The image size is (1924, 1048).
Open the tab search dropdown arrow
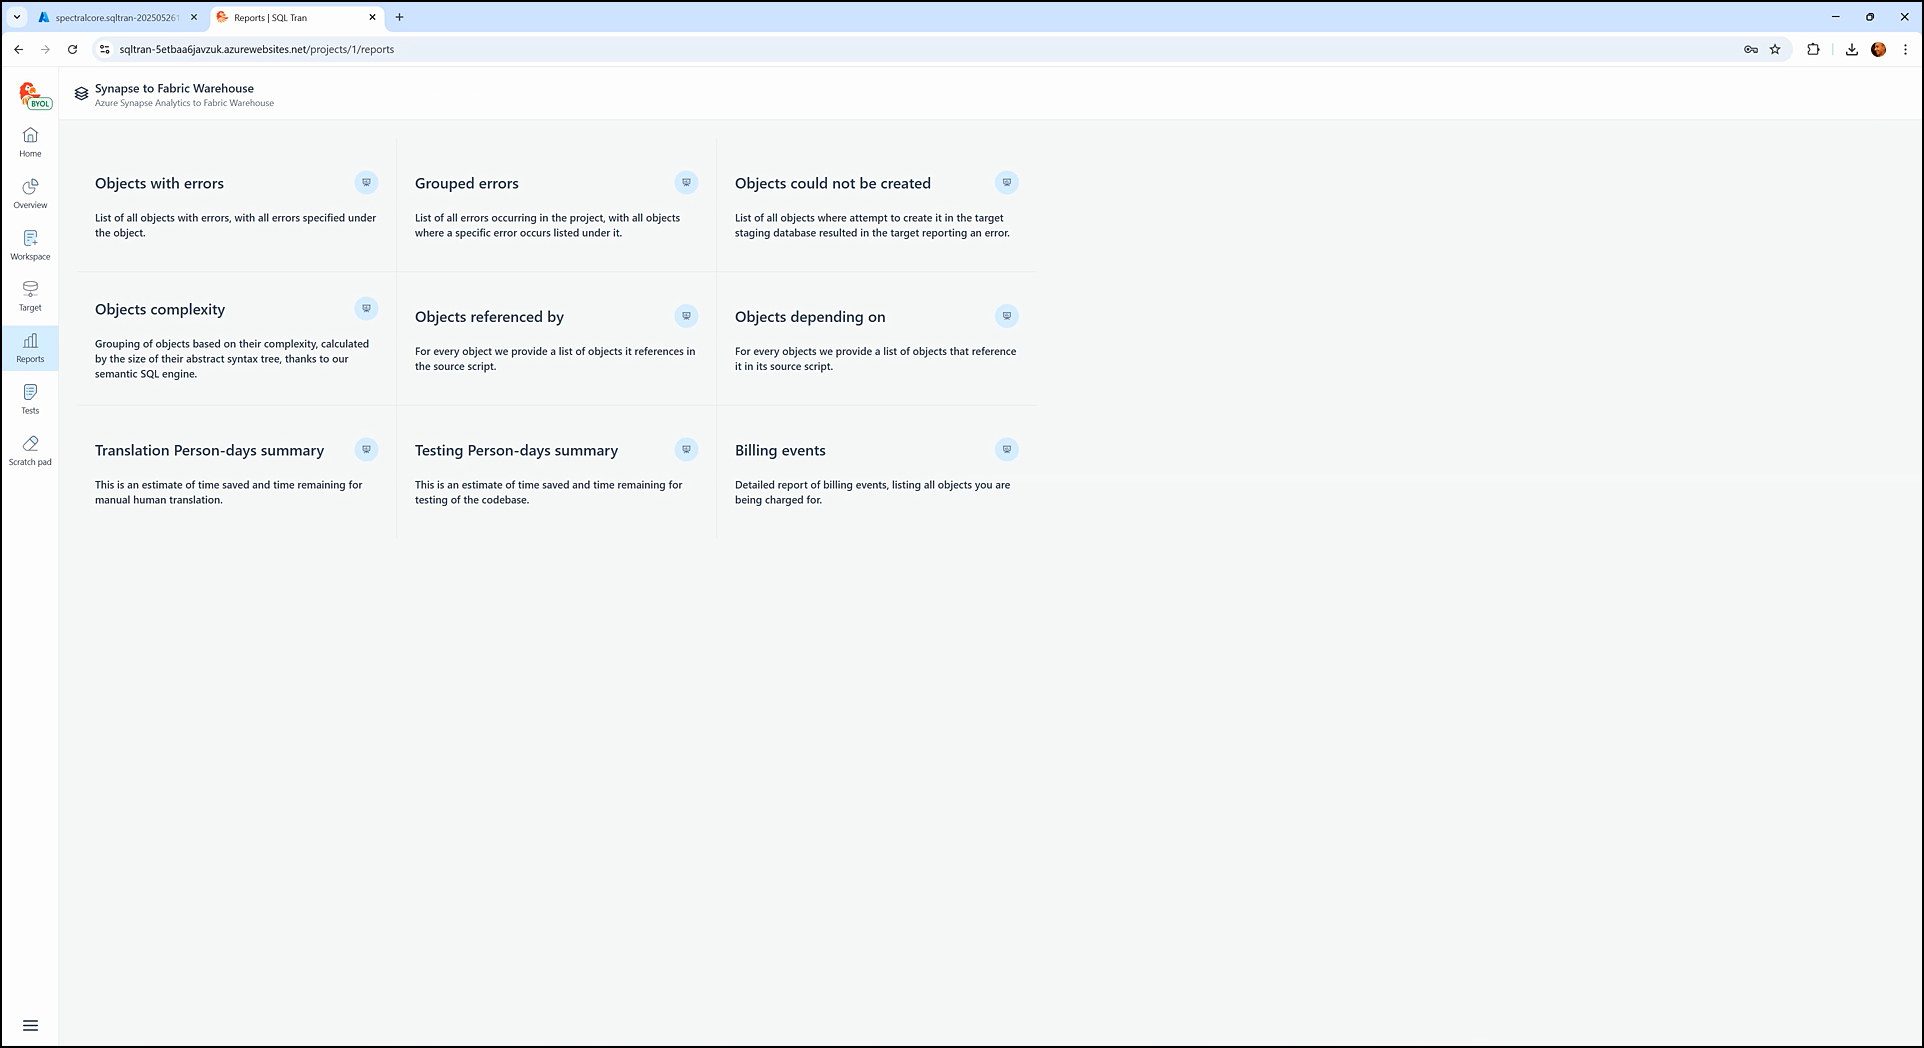tap(17, 17)
